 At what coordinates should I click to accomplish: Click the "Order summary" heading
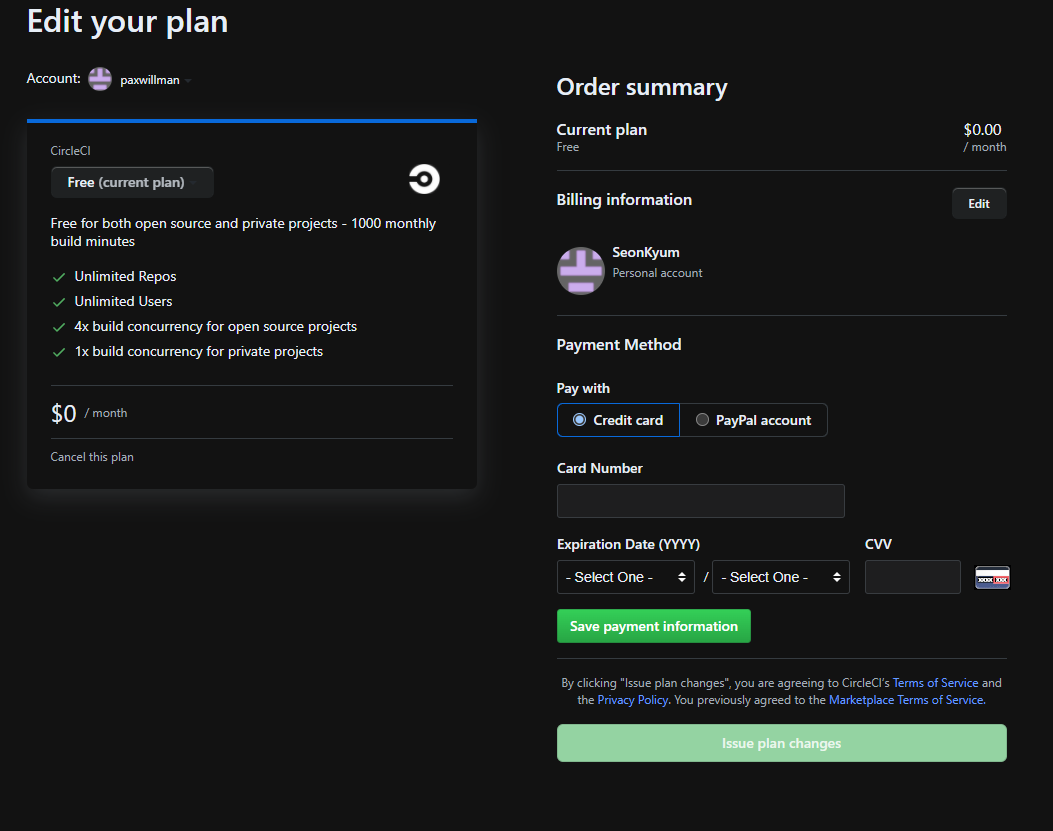(x=641, y=87)
